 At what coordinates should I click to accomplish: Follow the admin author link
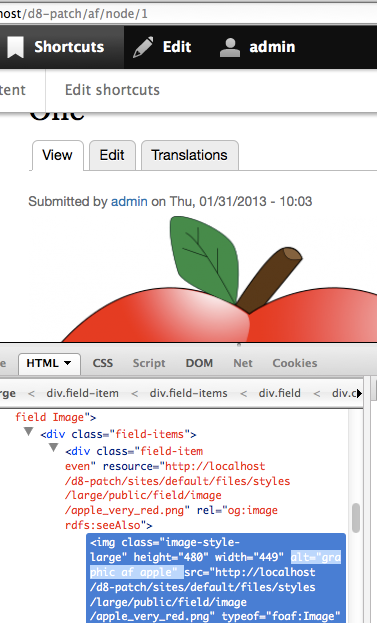(x=129, y=201)
